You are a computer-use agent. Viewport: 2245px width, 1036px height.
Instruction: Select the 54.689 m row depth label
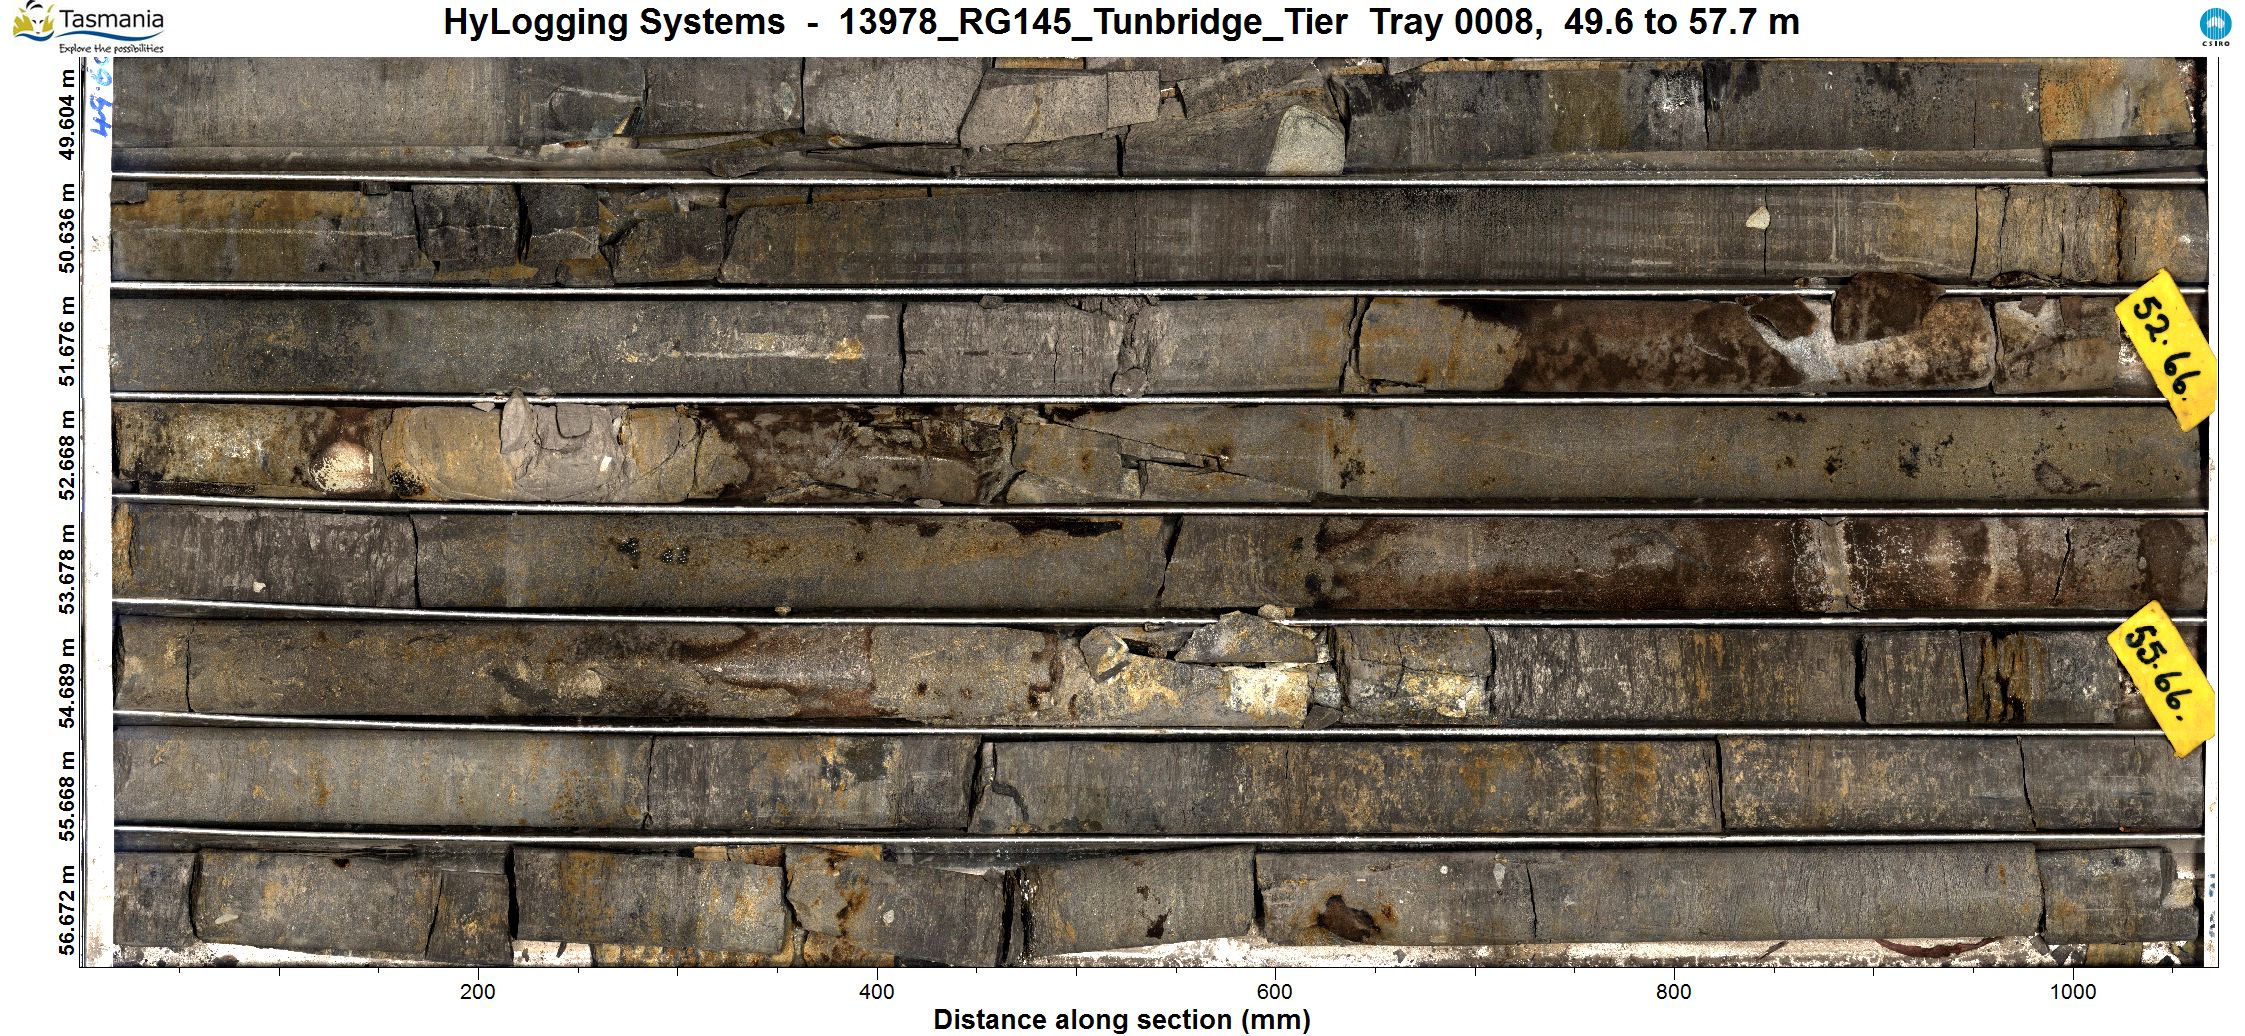pos(67,682)
